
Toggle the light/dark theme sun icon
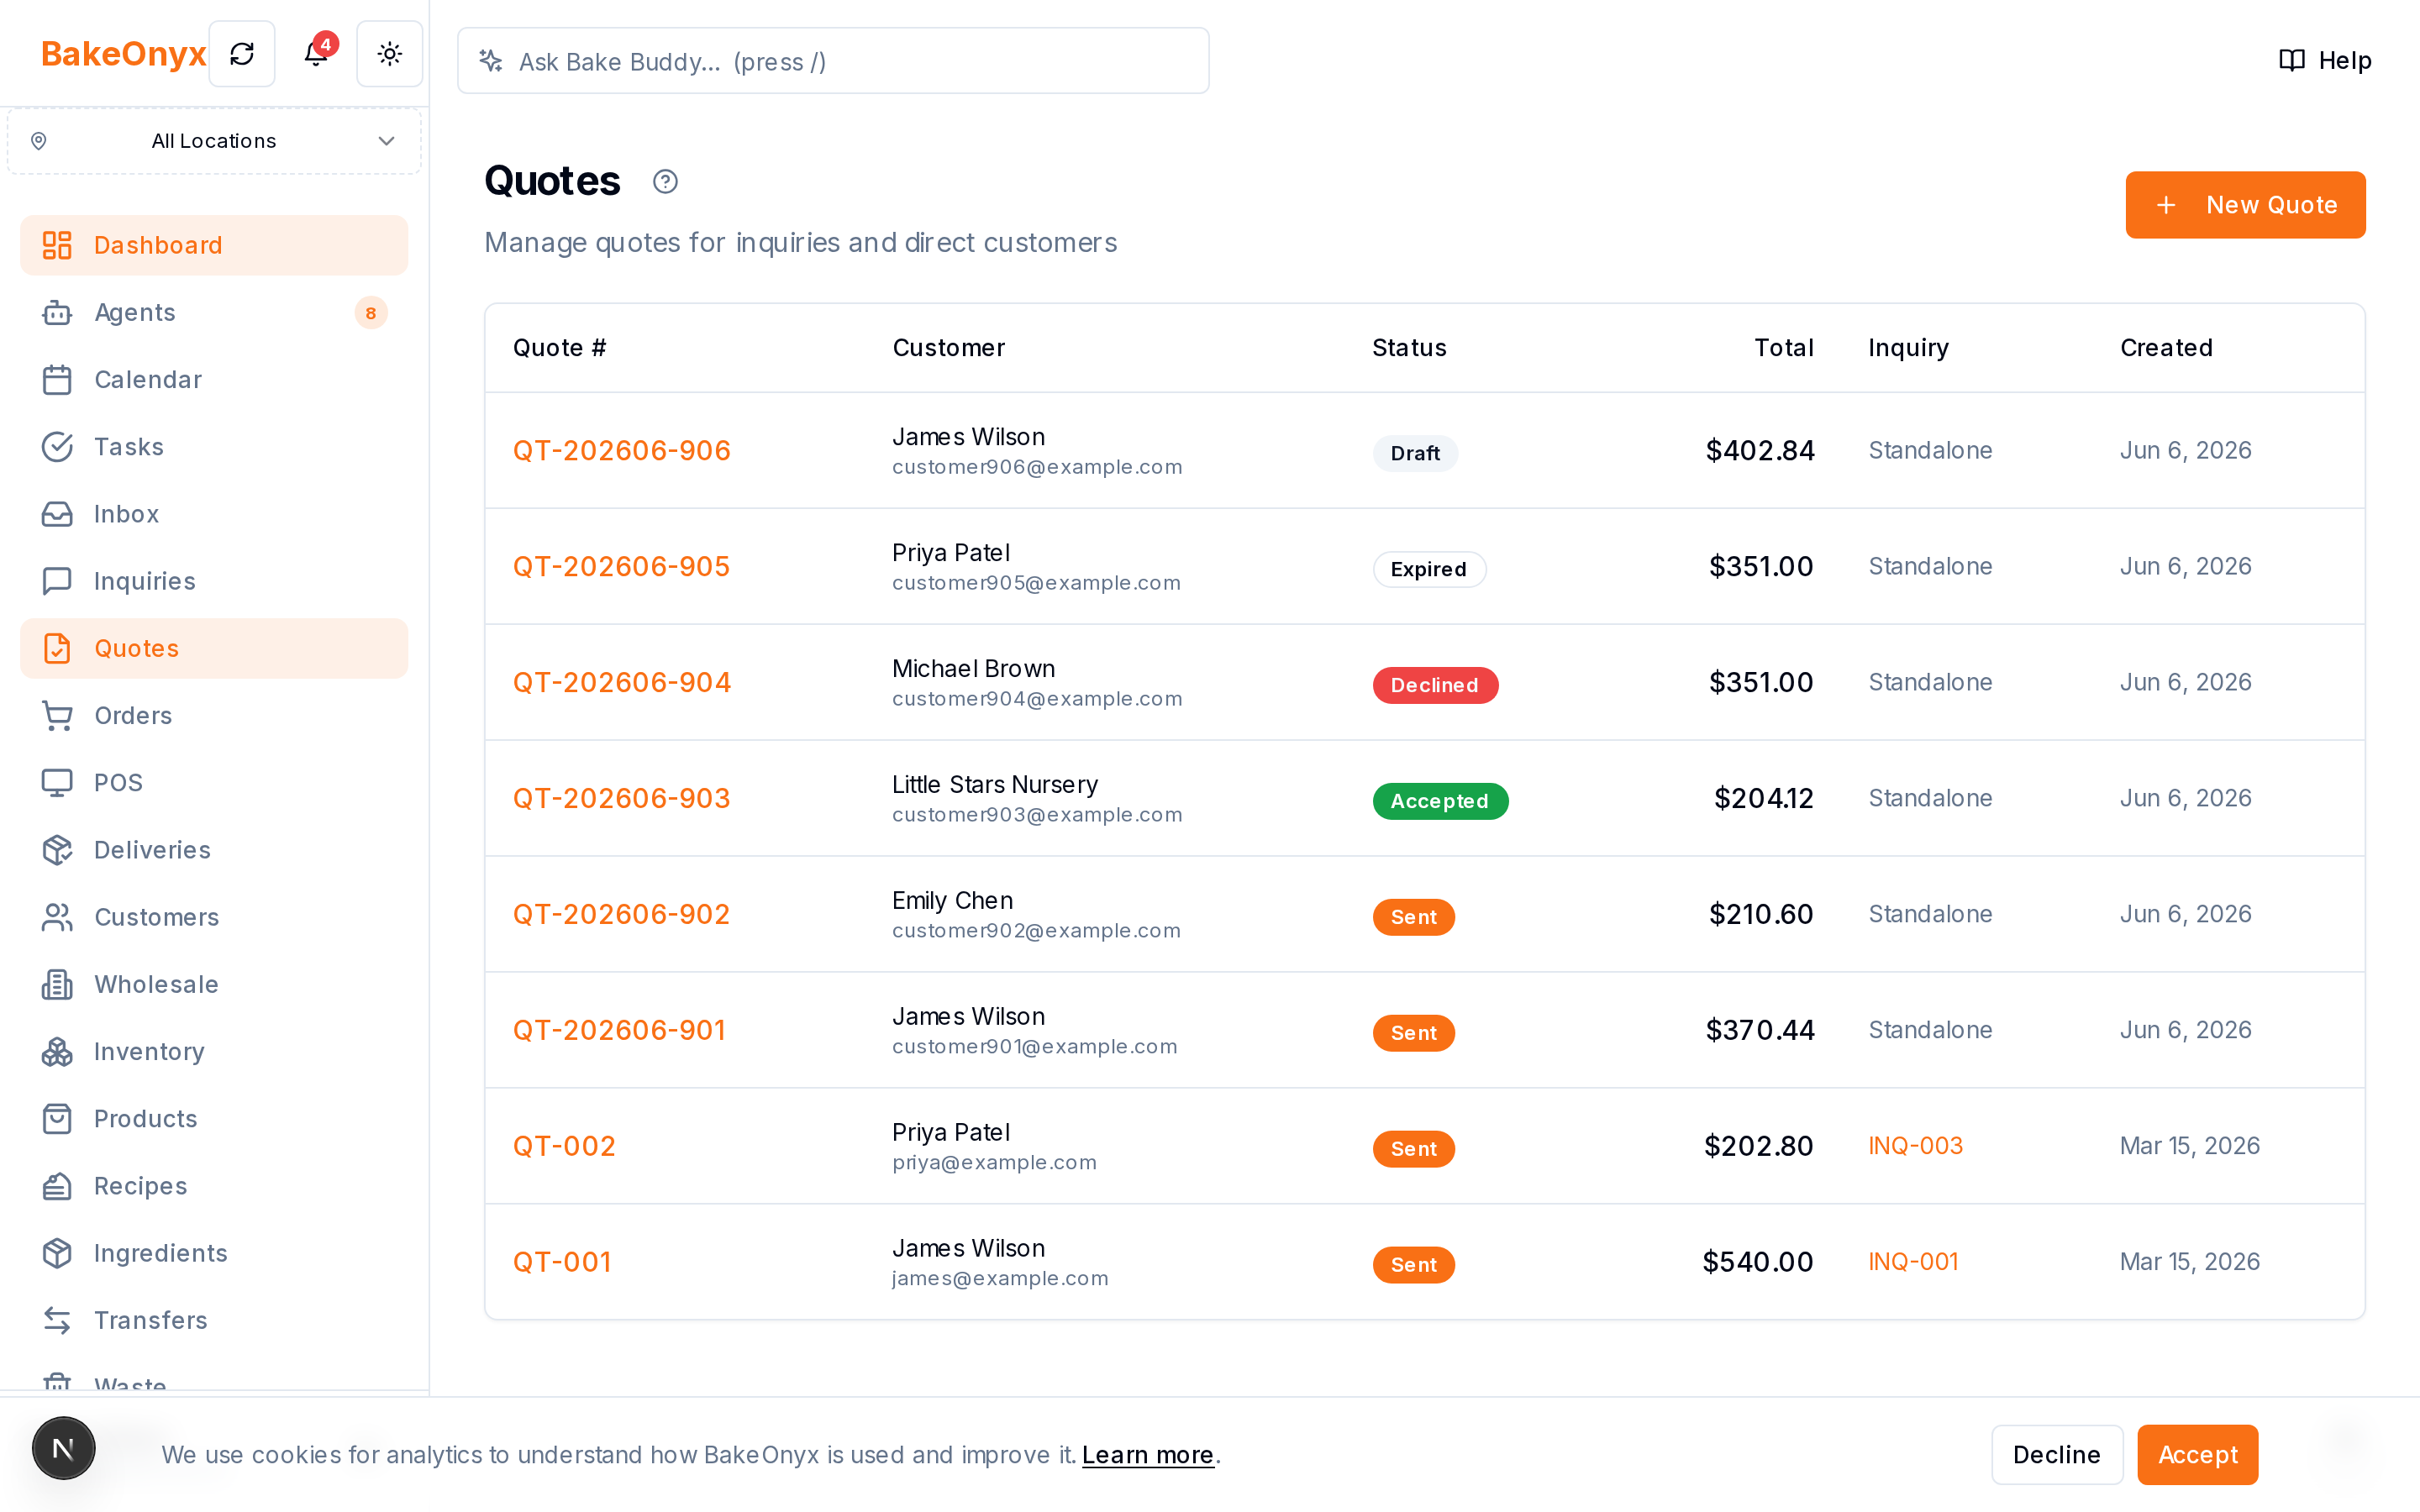click(x=390, y=54)
